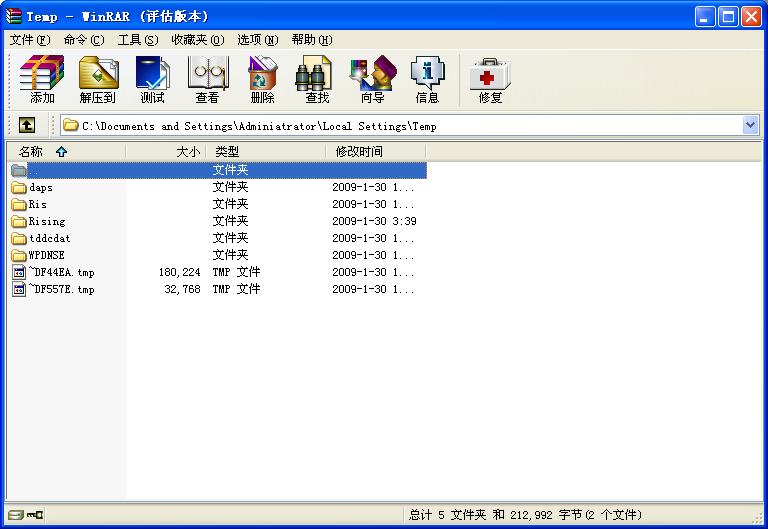Click TMP 文件 type of ~DF44EA.tmp
Screen dimensions: 768x529
236,272
